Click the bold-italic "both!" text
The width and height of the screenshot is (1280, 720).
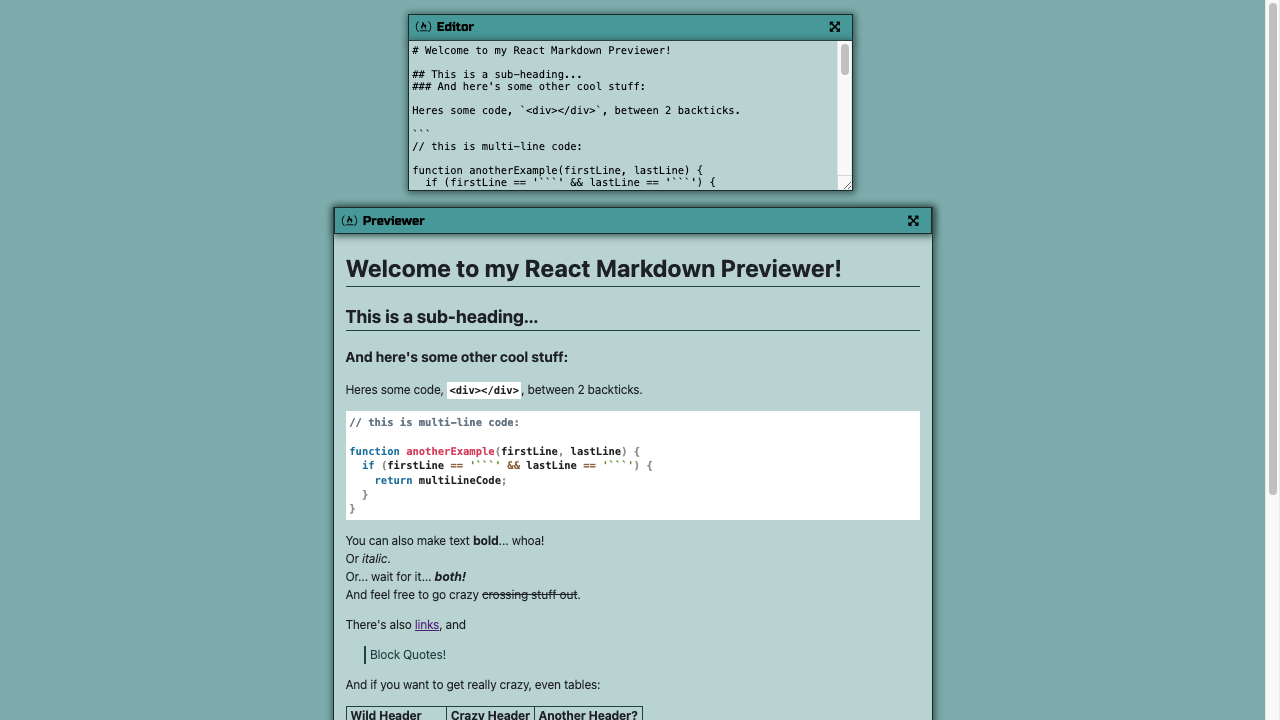pos(450,577)
